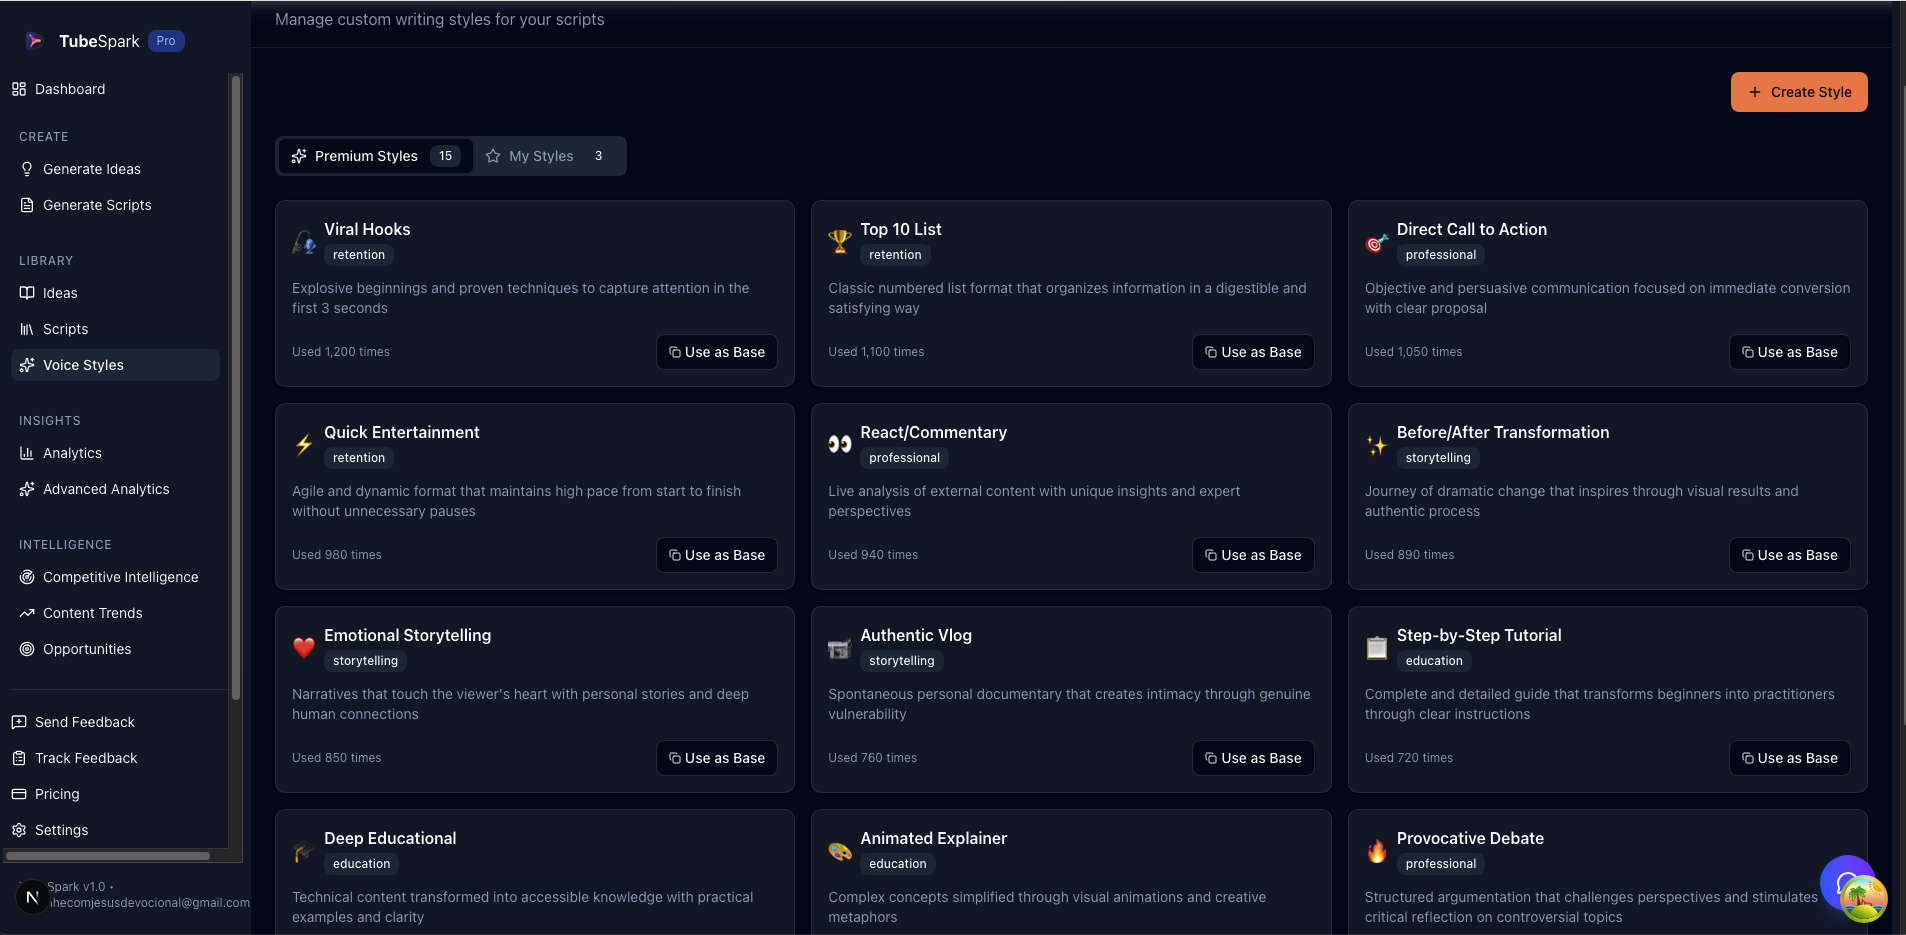Switch to the My Styles tab

coord(541,156)
